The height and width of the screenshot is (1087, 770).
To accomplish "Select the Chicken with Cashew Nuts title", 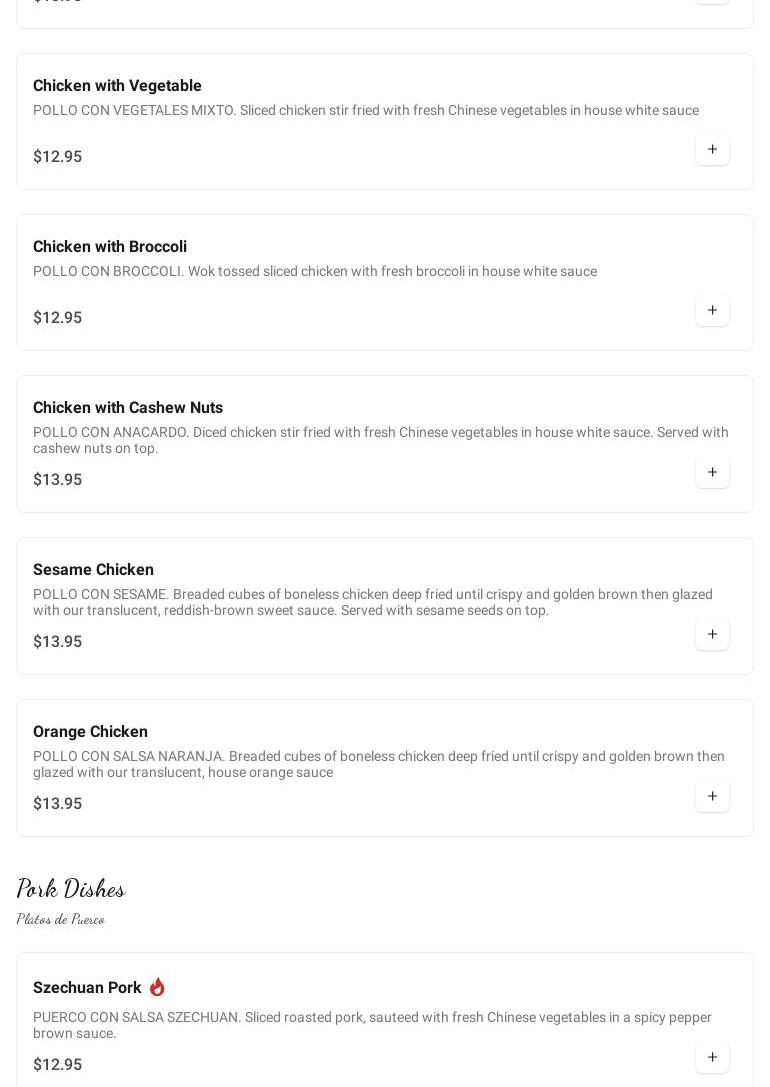I will [x=128, y=408].
